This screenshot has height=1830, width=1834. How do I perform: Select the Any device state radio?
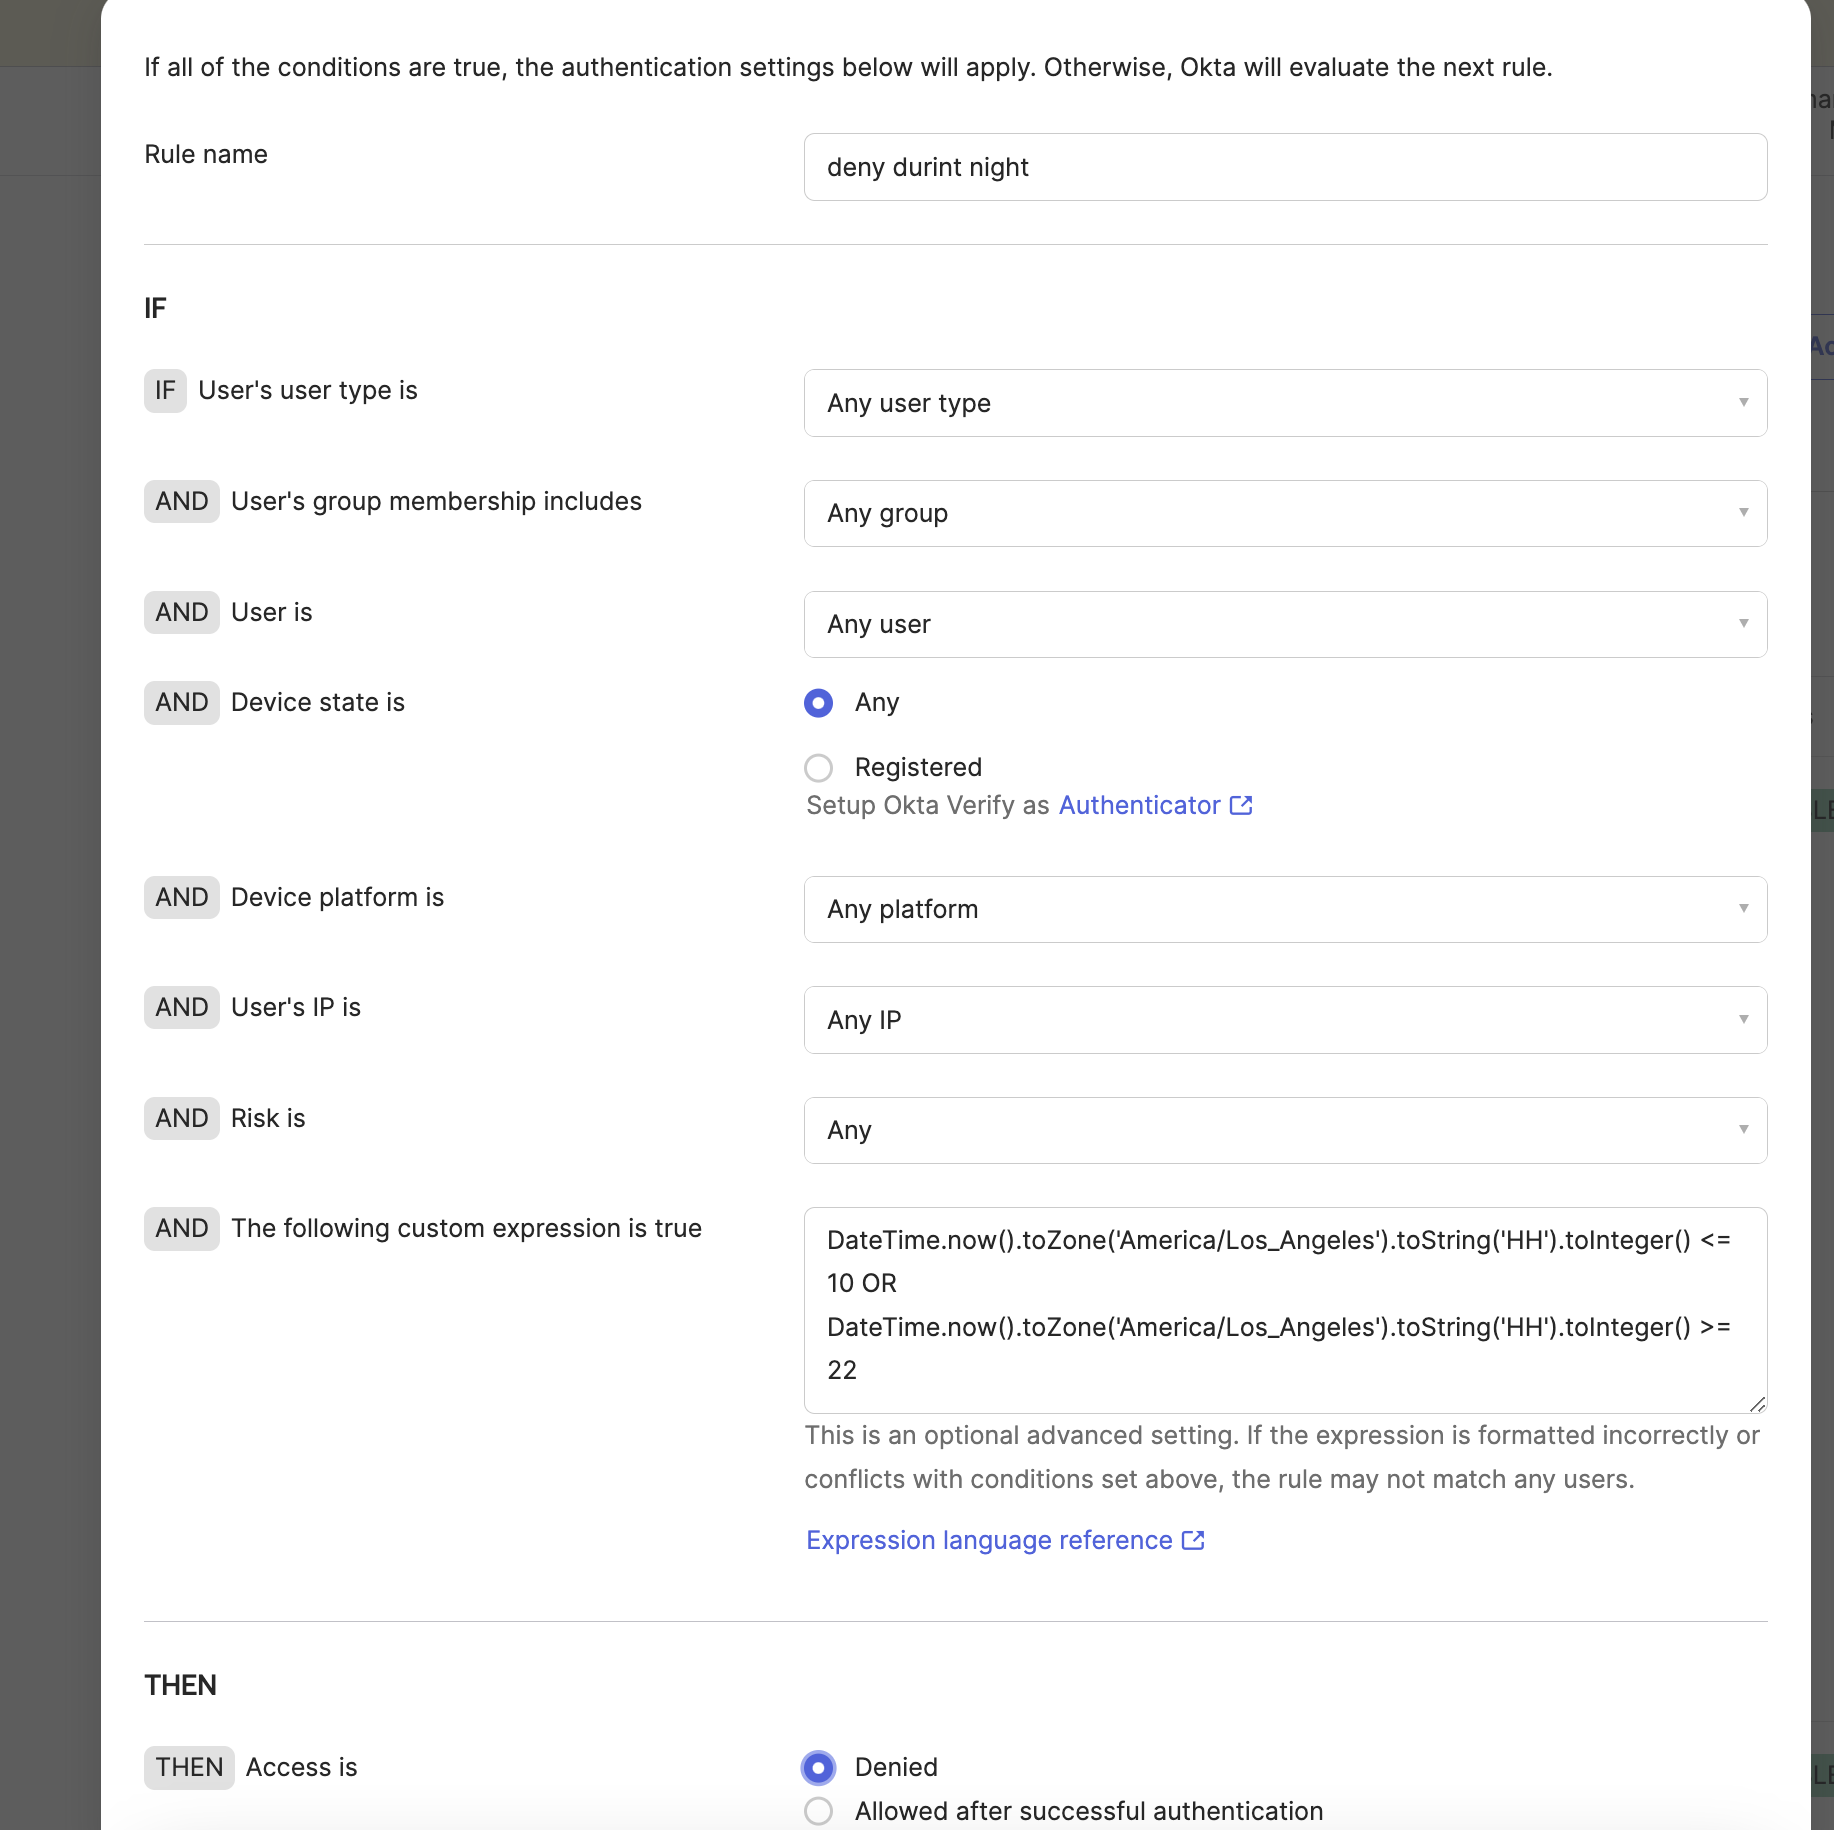coord(818,703)
